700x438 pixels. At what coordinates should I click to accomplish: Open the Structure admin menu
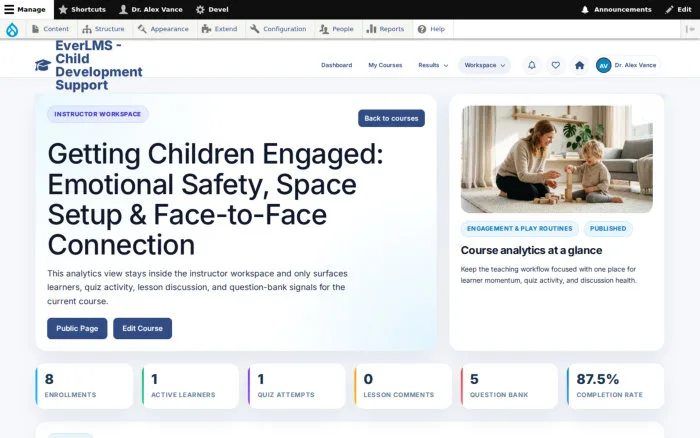click(103, 29)
